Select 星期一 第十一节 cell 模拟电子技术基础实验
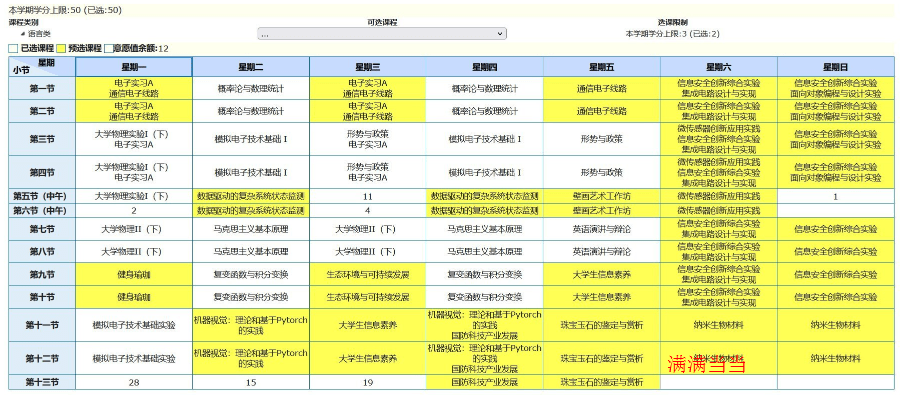Screen dimensions: 900x395 tap(134, 325)
